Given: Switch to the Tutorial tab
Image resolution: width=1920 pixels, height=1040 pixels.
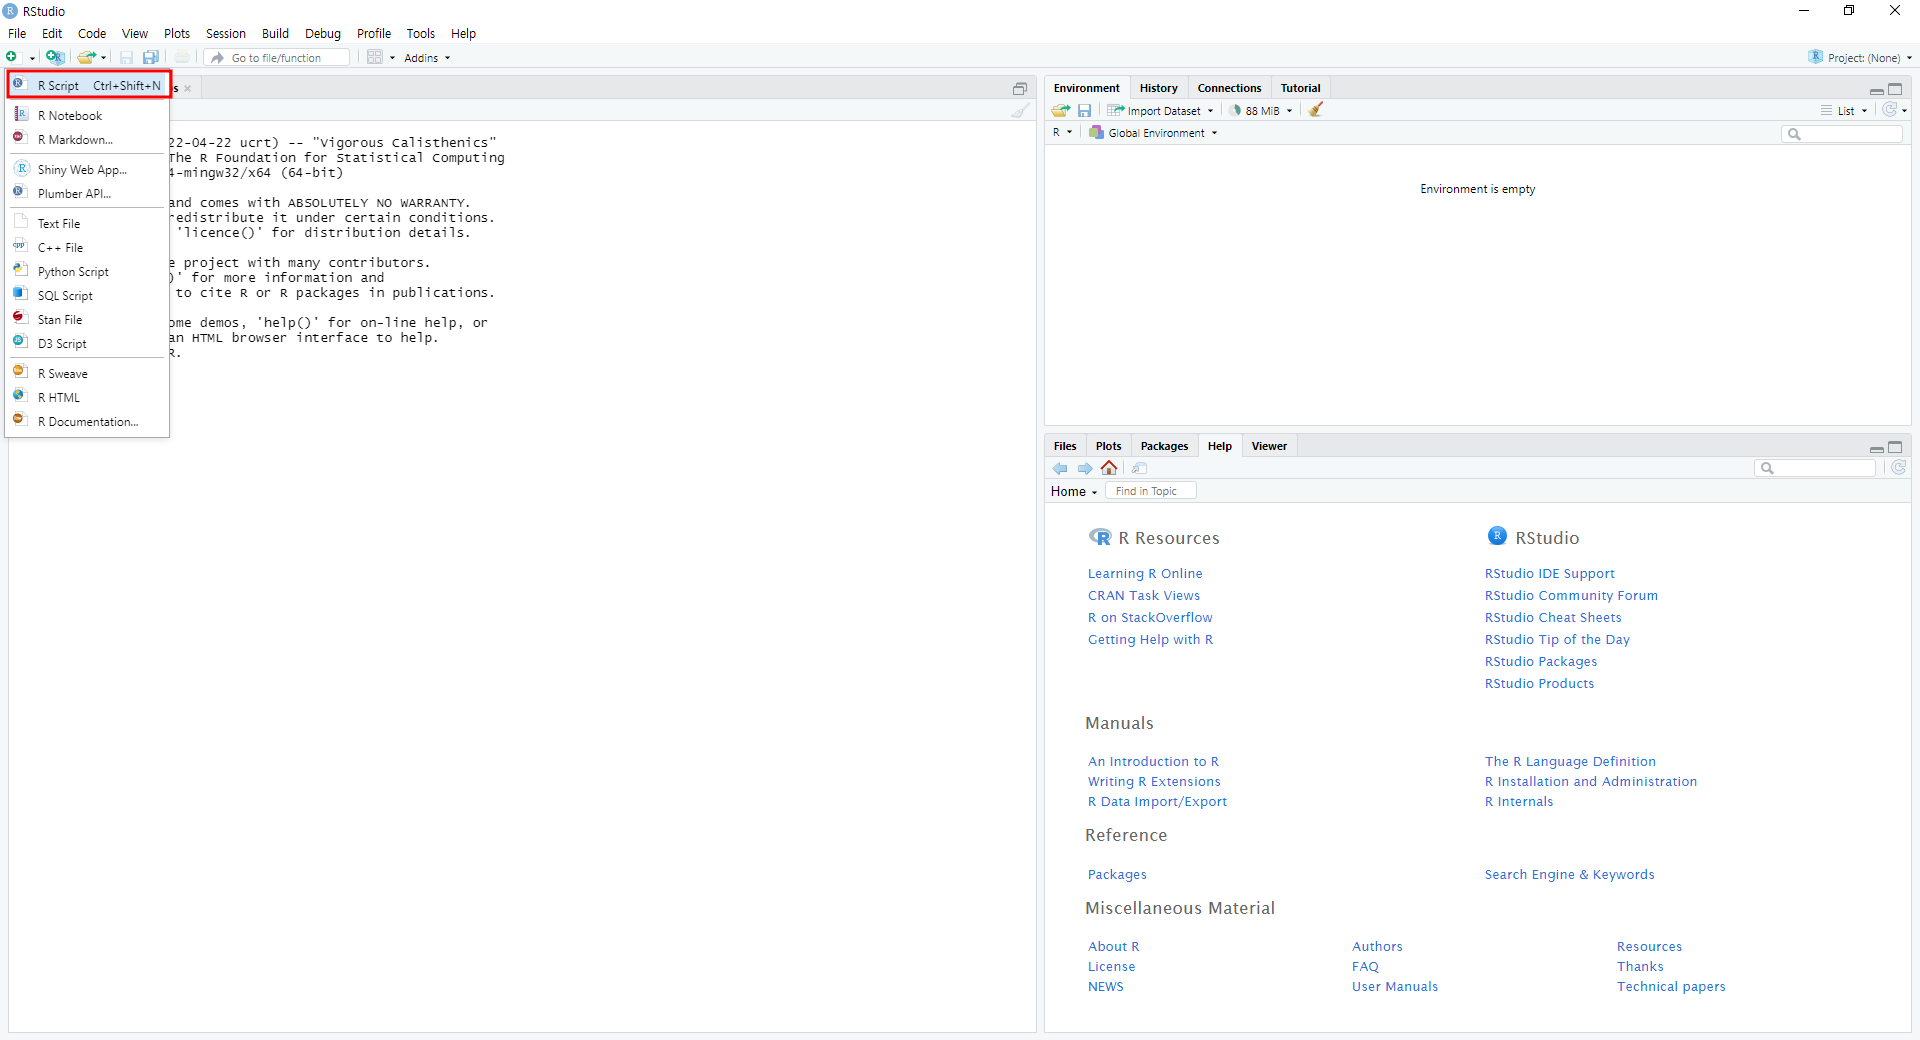Looking at the screenshot, I should (1300, 88).
